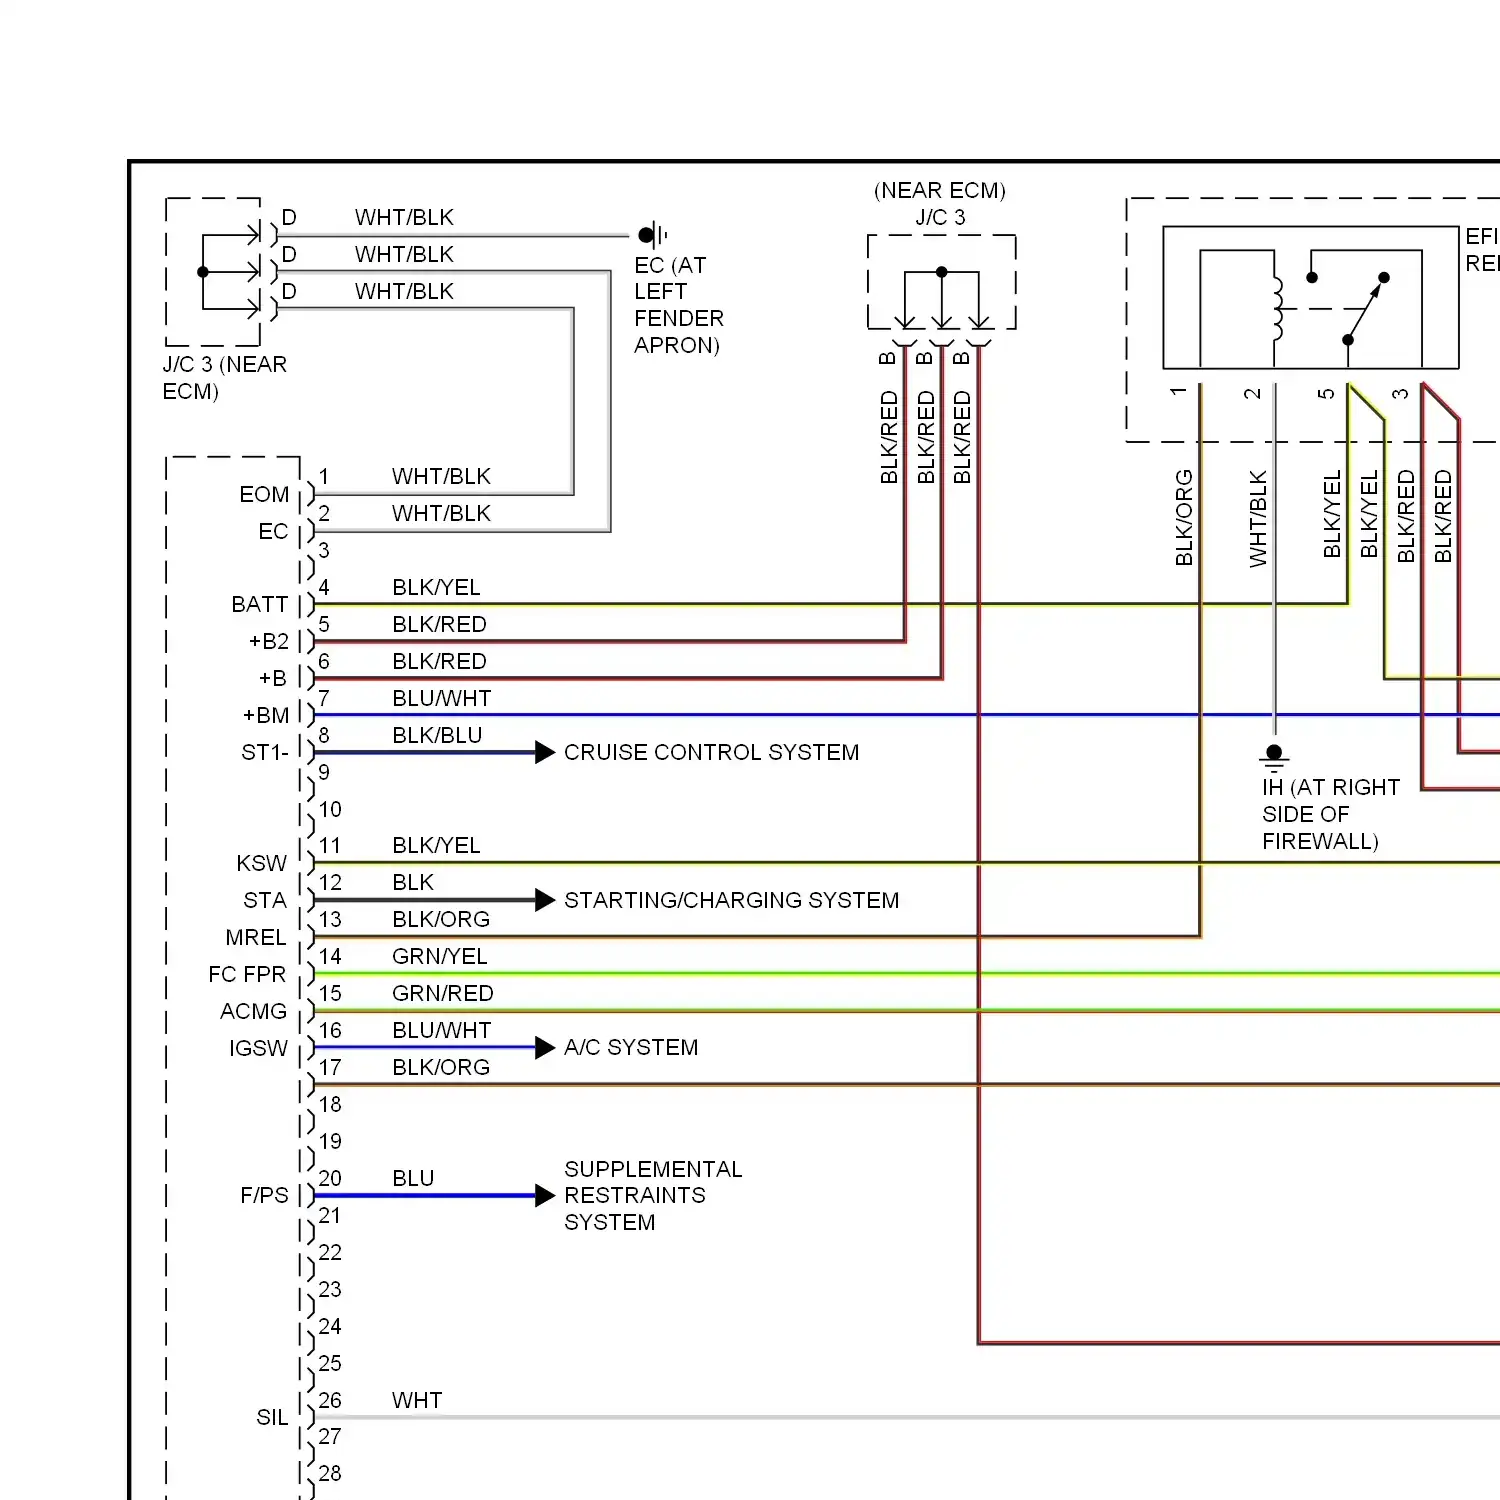The height and width of the screenshot is (1500, 1500).
Task: Click the F/PS pin label
Action: [264, 1196]
